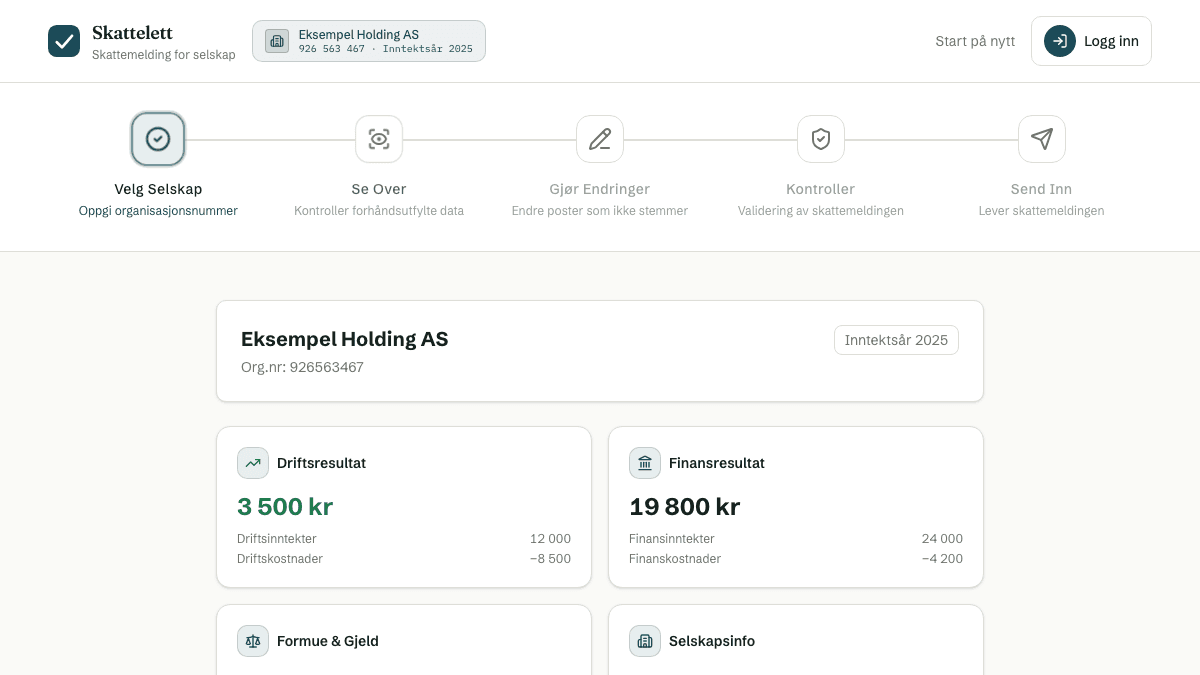This screenshot has width=1200, height=675.
Task: Click the Start på nytt link
Action: tap(975, 41)
